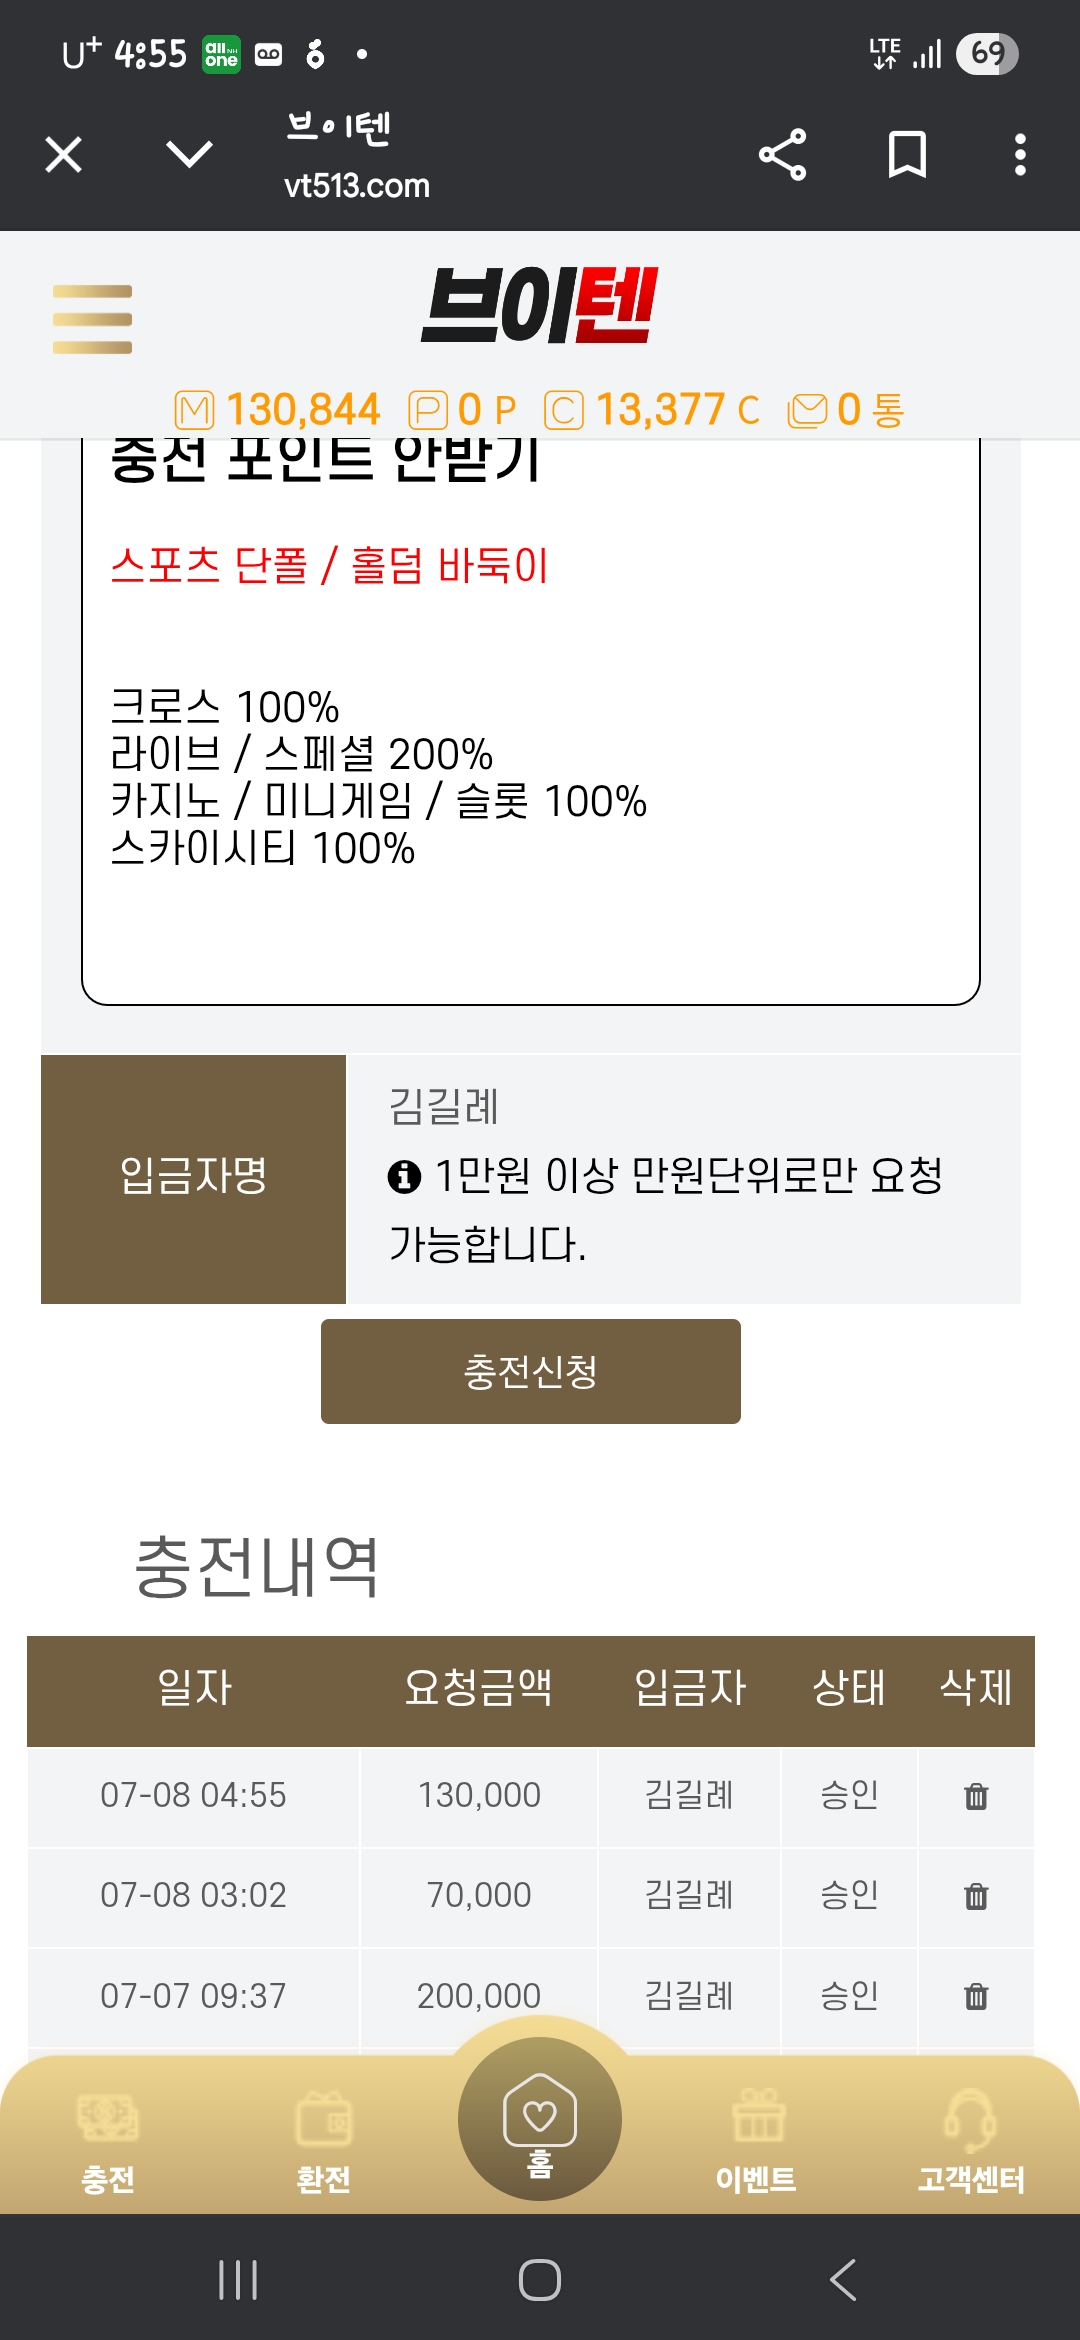Screen dimensions: 1080x2340
Task: Tap Android recent apps button
Action: pos(238,2280)
